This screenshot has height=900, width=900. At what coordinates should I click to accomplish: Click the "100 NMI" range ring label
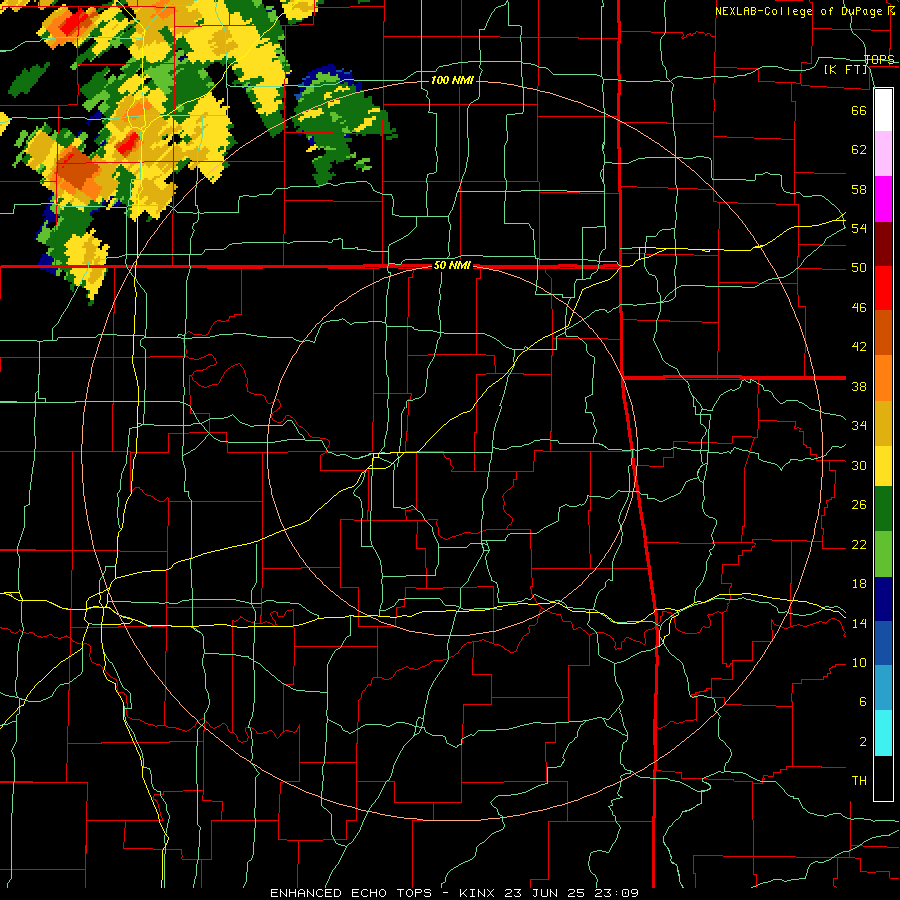click(x=452, y=80)
